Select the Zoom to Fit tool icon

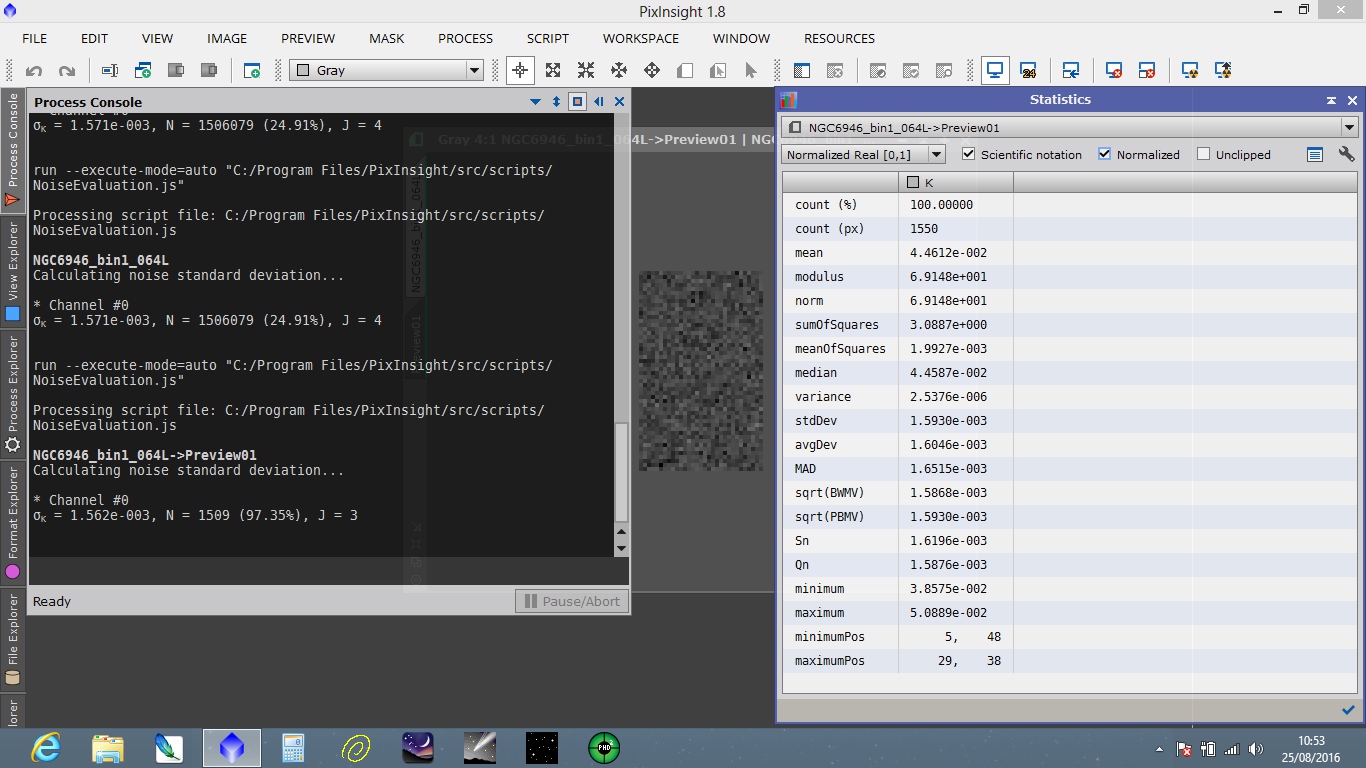553,70
